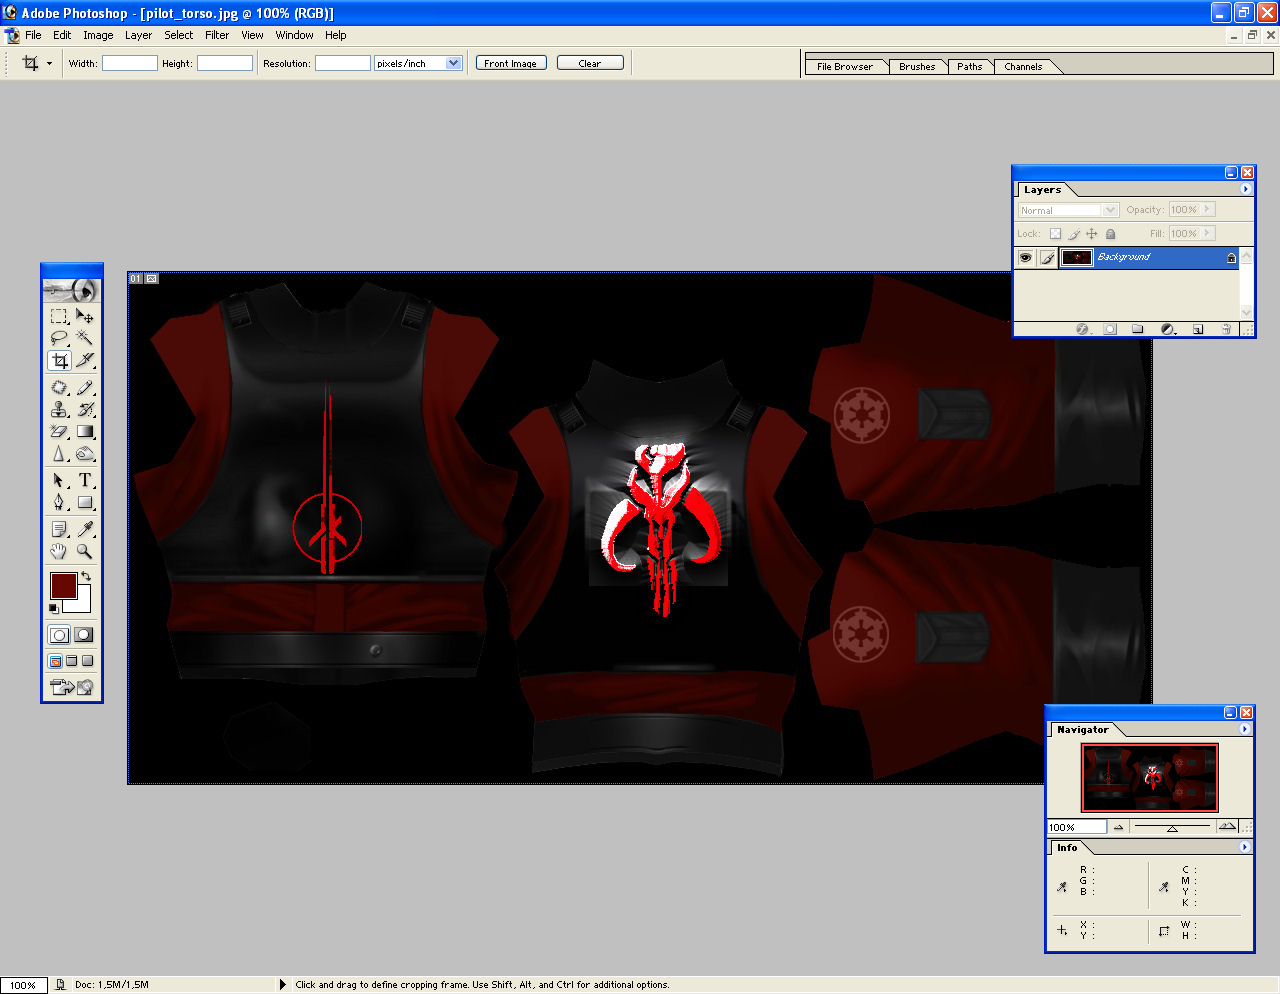Swap foreground and background colors

click(87, 577)
